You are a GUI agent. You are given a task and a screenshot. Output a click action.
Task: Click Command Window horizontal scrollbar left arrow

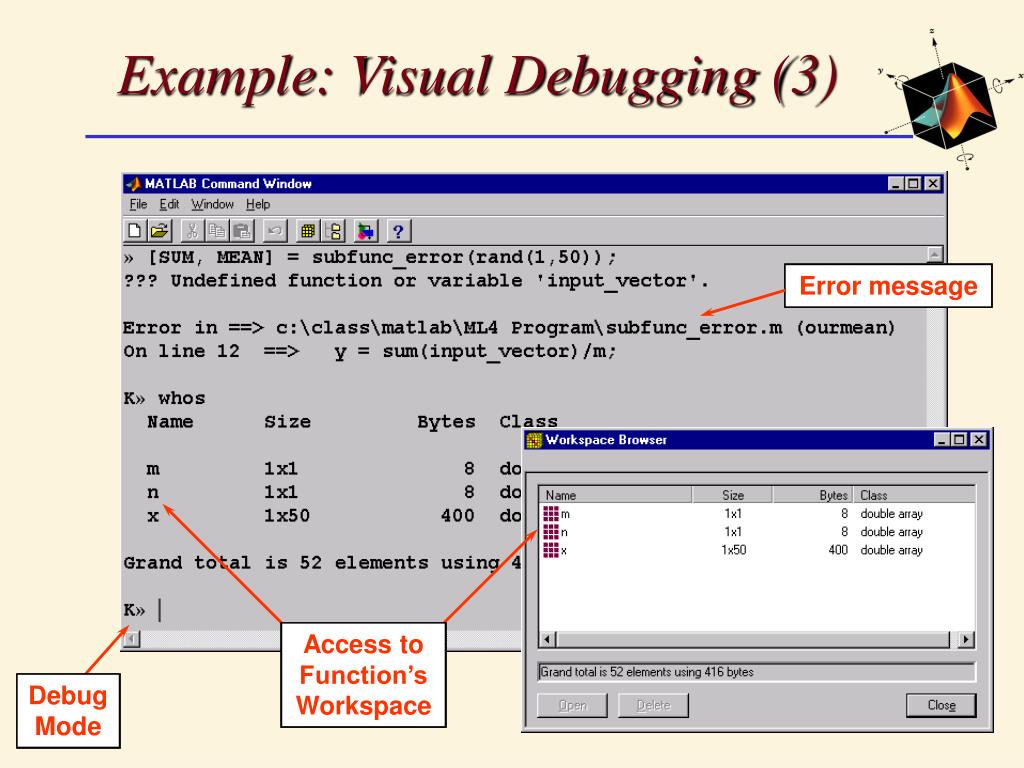click(131, 638)
